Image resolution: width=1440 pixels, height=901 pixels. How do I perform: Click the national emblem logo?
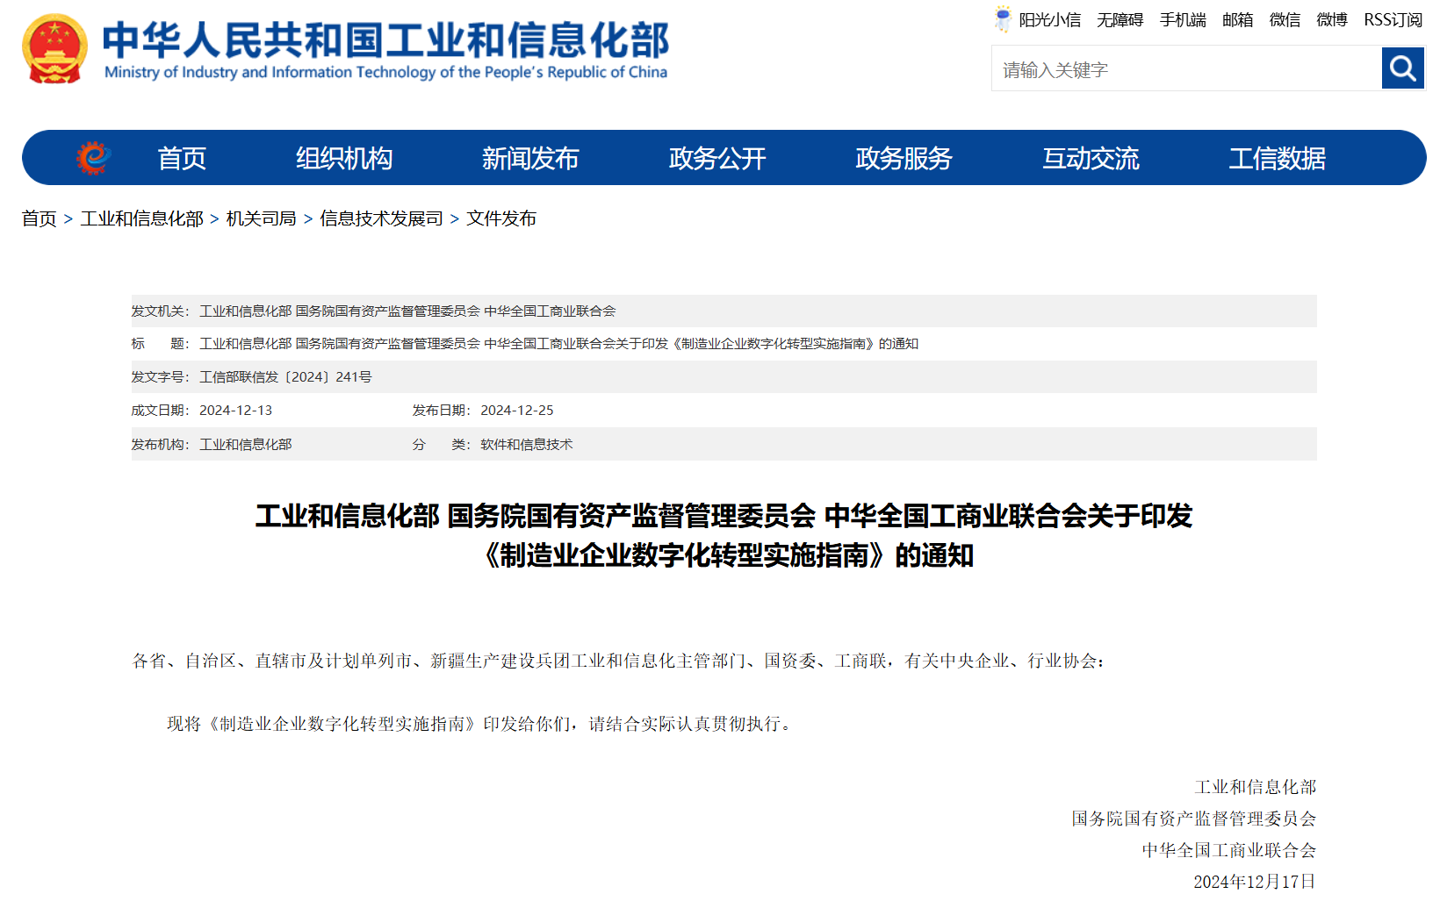(x=55, y=48)
